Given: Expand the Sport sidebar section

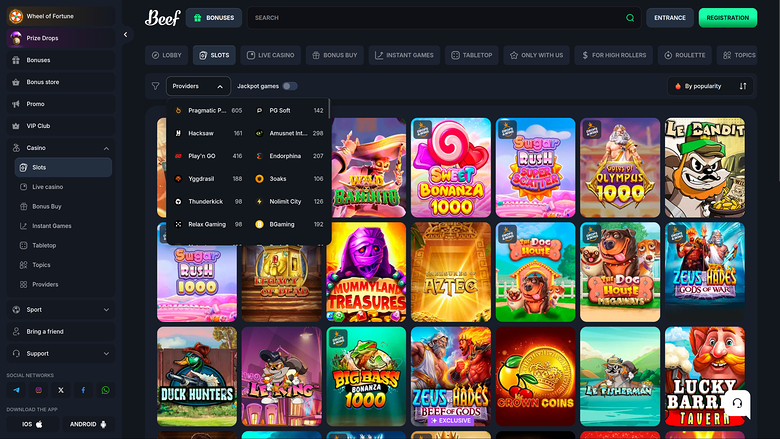Looking at the screenshot, I should coord(106,310).
